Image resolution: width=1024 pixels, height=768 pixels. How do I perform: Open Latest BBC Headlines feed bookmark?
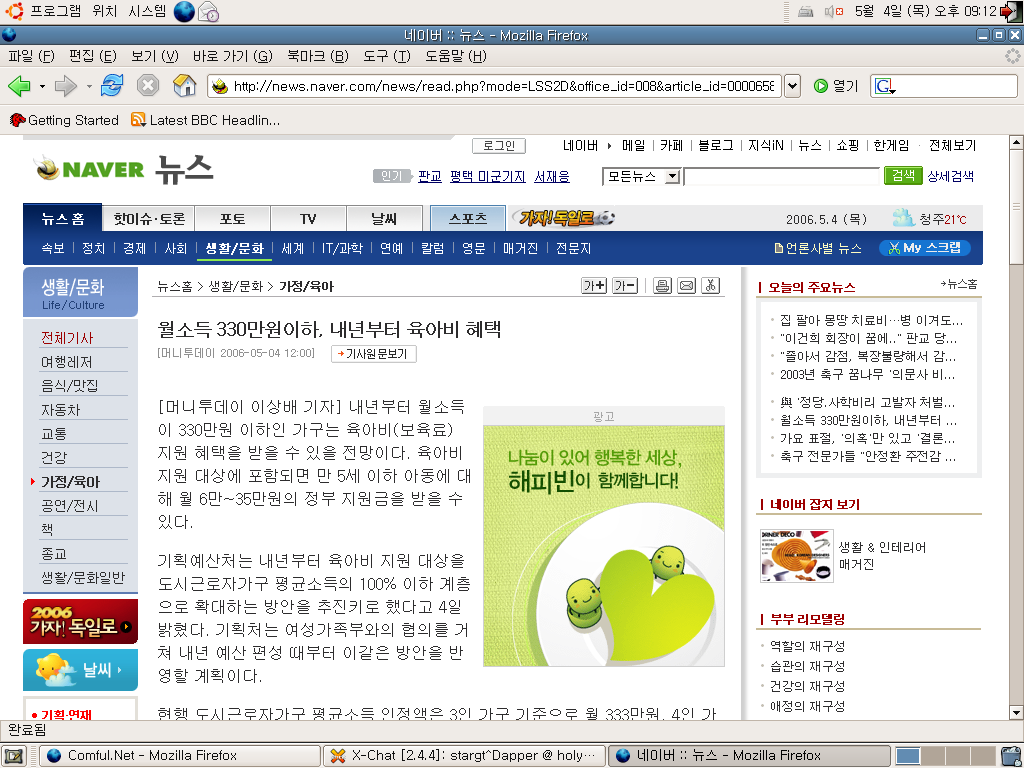[x=205, y=120]
